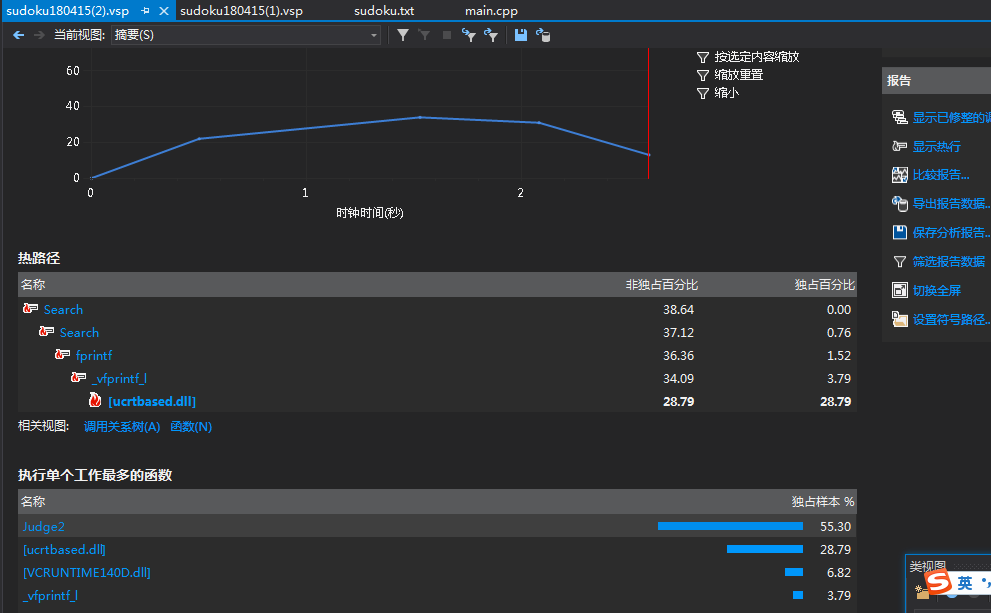Click the blue save icon in toolbar
991x613 pixels.
pyautogui.click(x=521, y=35)
